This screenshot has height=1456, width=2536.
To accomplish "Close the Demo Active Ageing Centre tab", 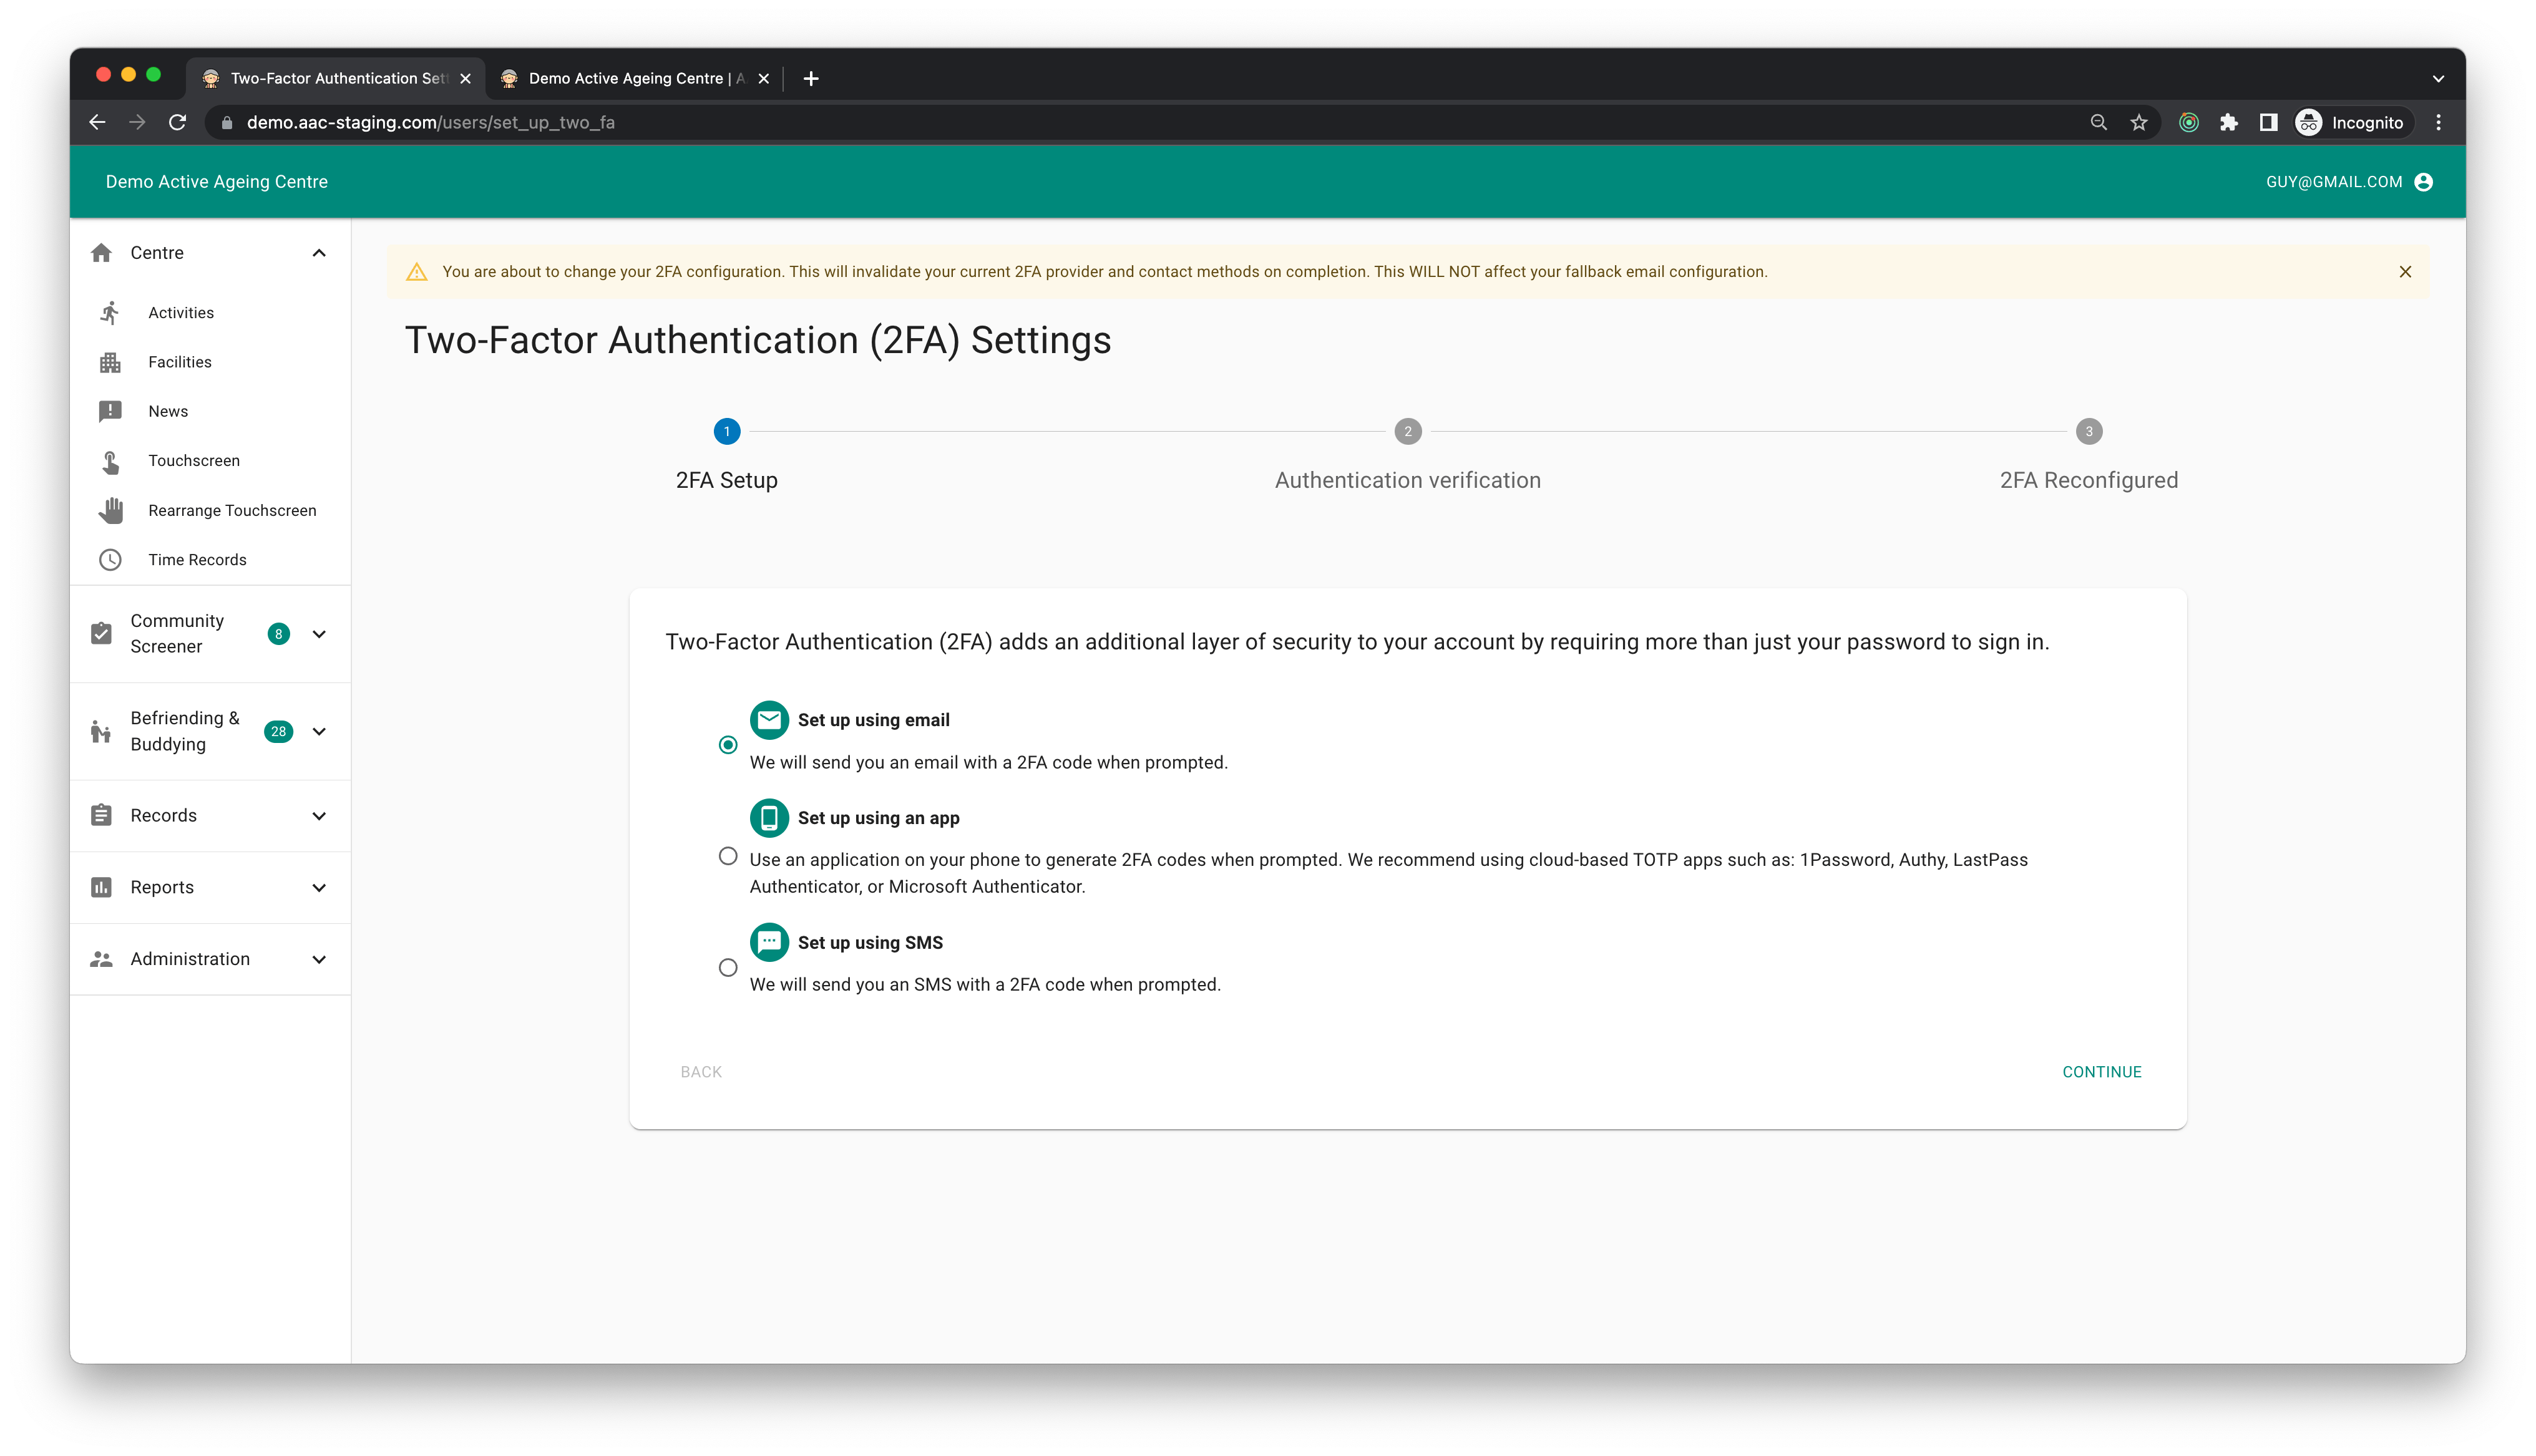I will point(763,78).
